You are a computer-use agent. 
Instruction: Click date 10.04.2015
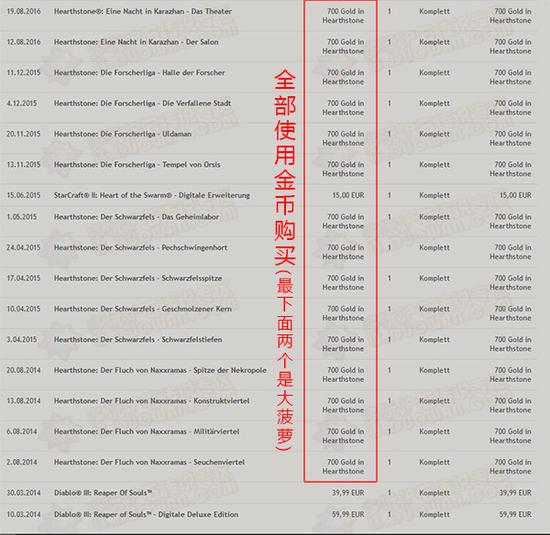(x=24, y=309)
